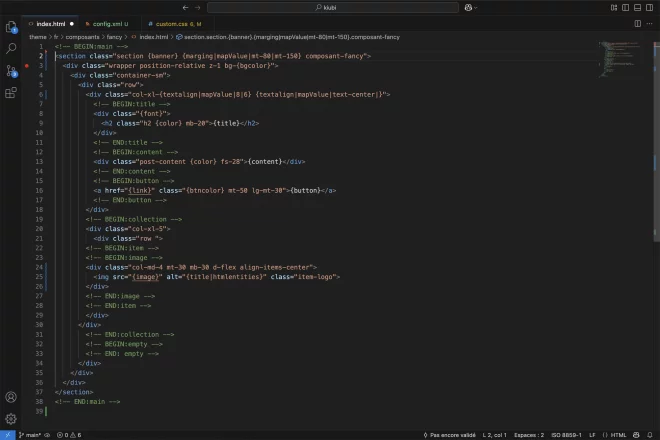
Task: Open the Manage gear icon
Action: click(11, 419)
